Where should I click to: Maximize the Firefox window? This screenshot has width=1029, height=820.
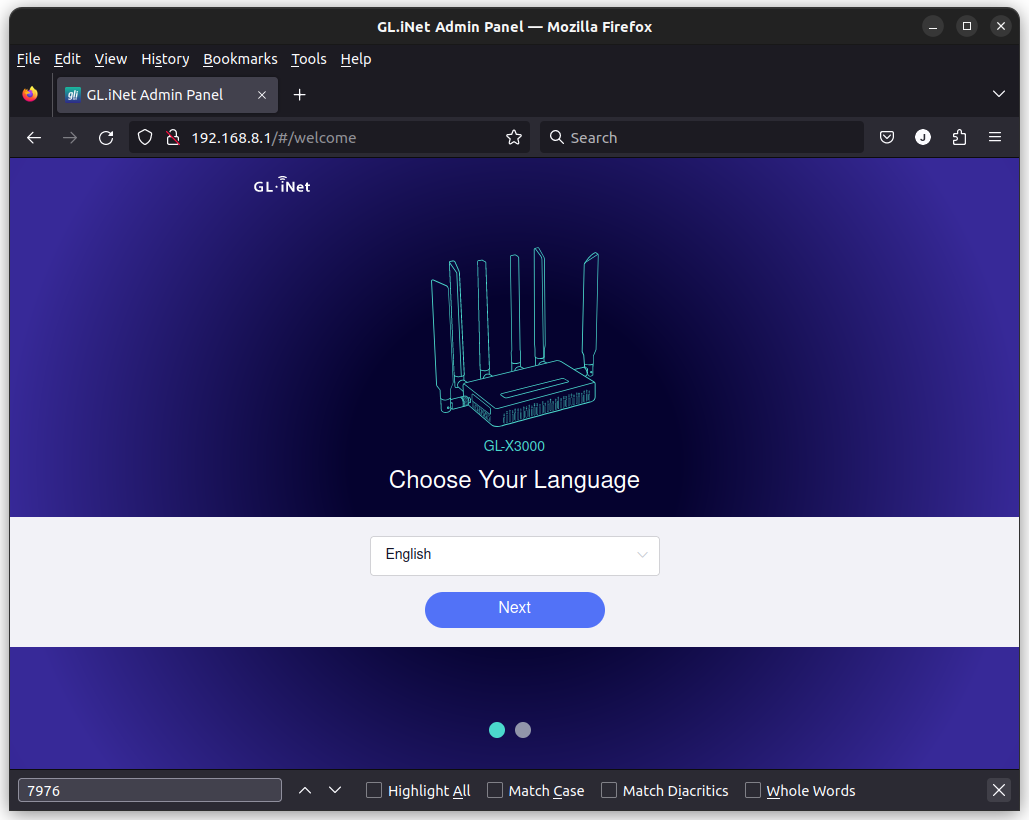[x=967, y=26]
